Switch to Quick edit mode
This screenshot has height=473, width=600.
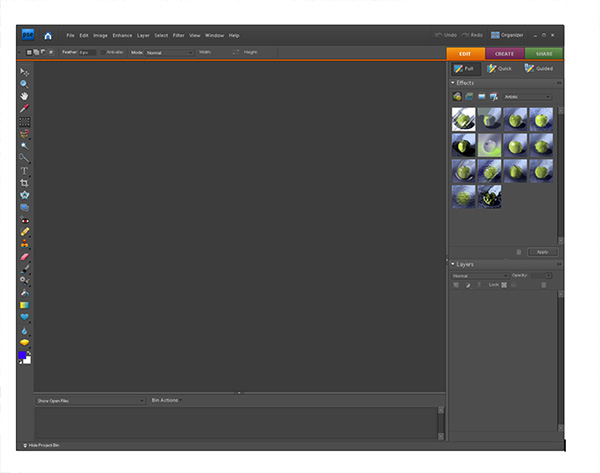499,69
